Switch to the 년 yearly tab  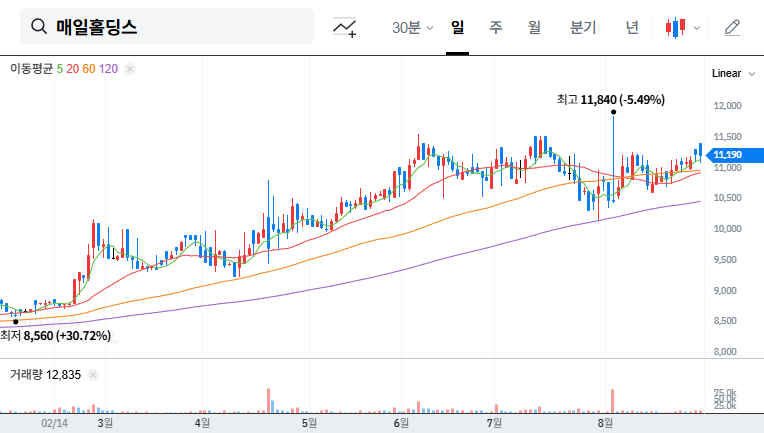(632, 27)
